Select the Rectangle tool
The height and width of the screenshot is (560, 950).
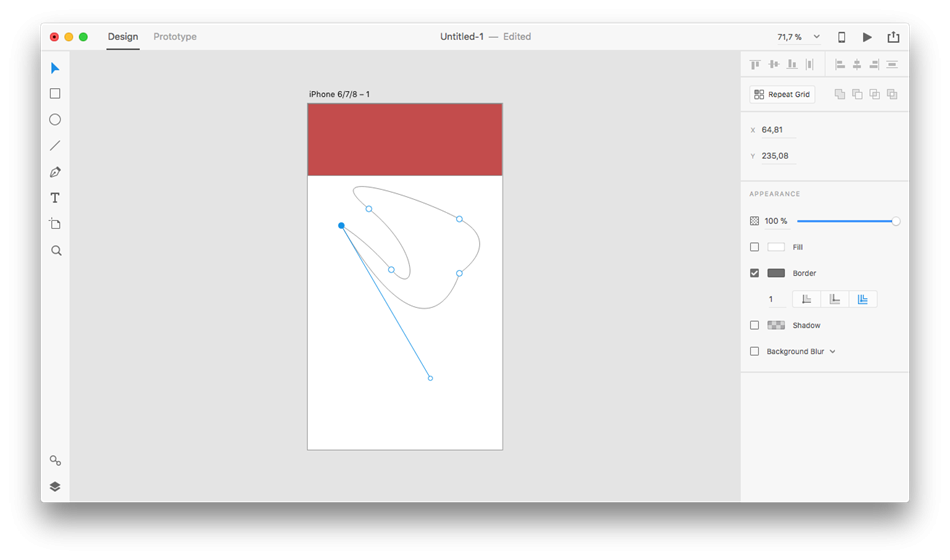pyautogui.click(x=55, y=93)
